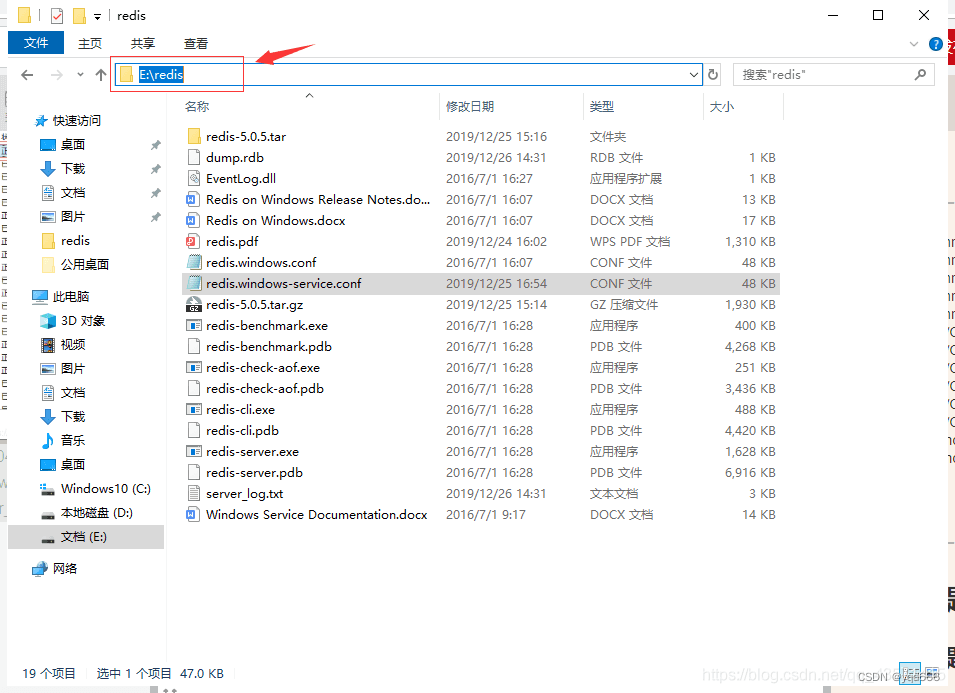
Task: Sort by the 类型 column header
Action: click(602, 107)
